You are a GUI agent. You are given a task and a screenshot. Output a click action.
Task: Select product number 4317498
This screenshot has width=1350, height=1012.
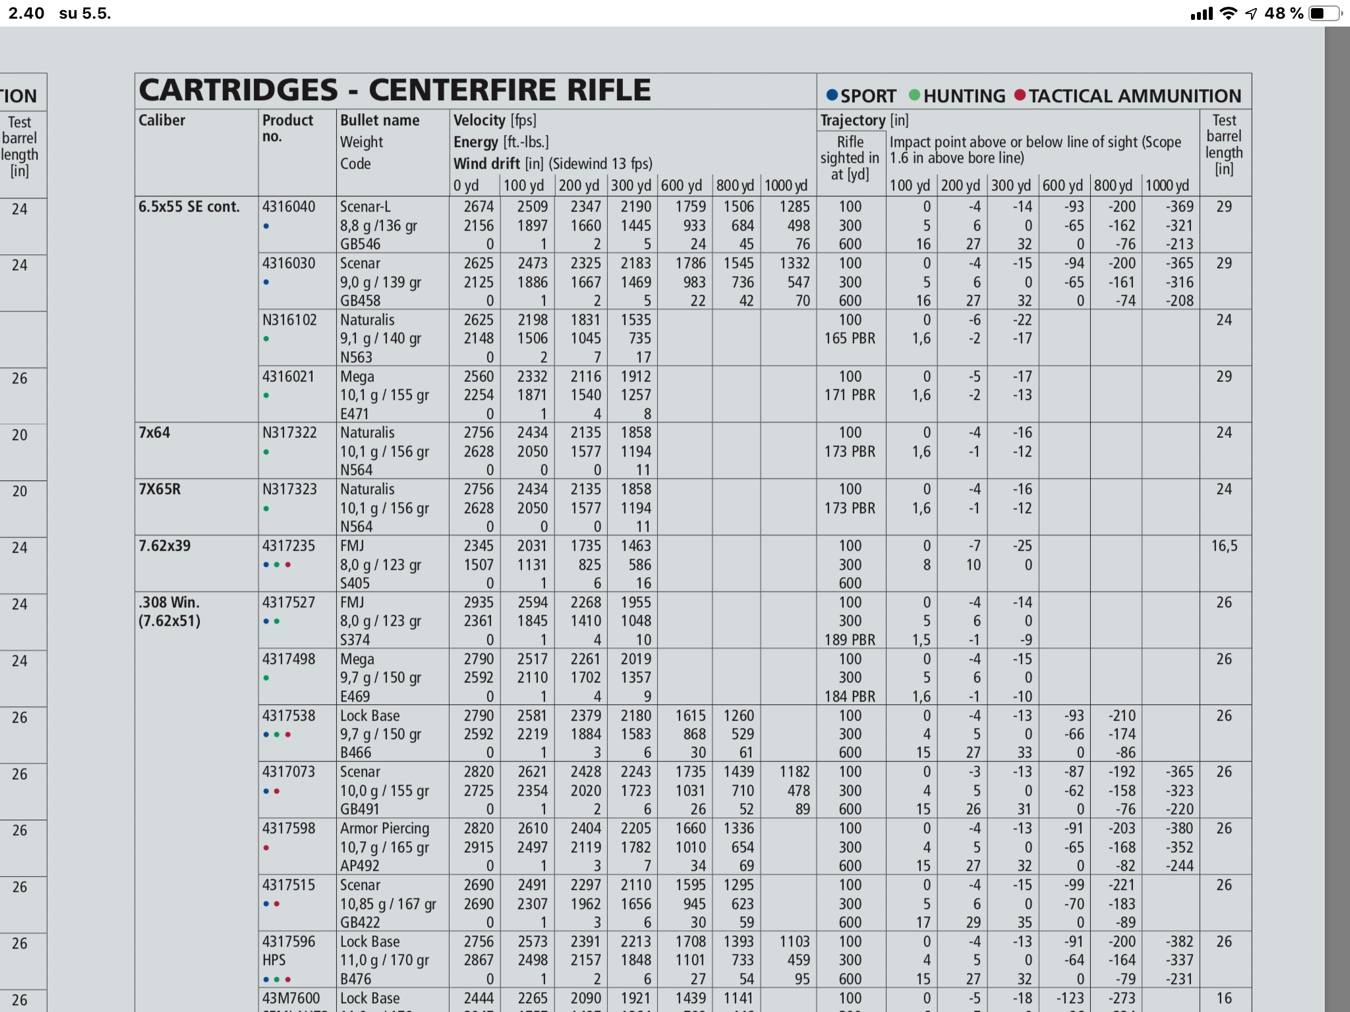click(288, 659)
